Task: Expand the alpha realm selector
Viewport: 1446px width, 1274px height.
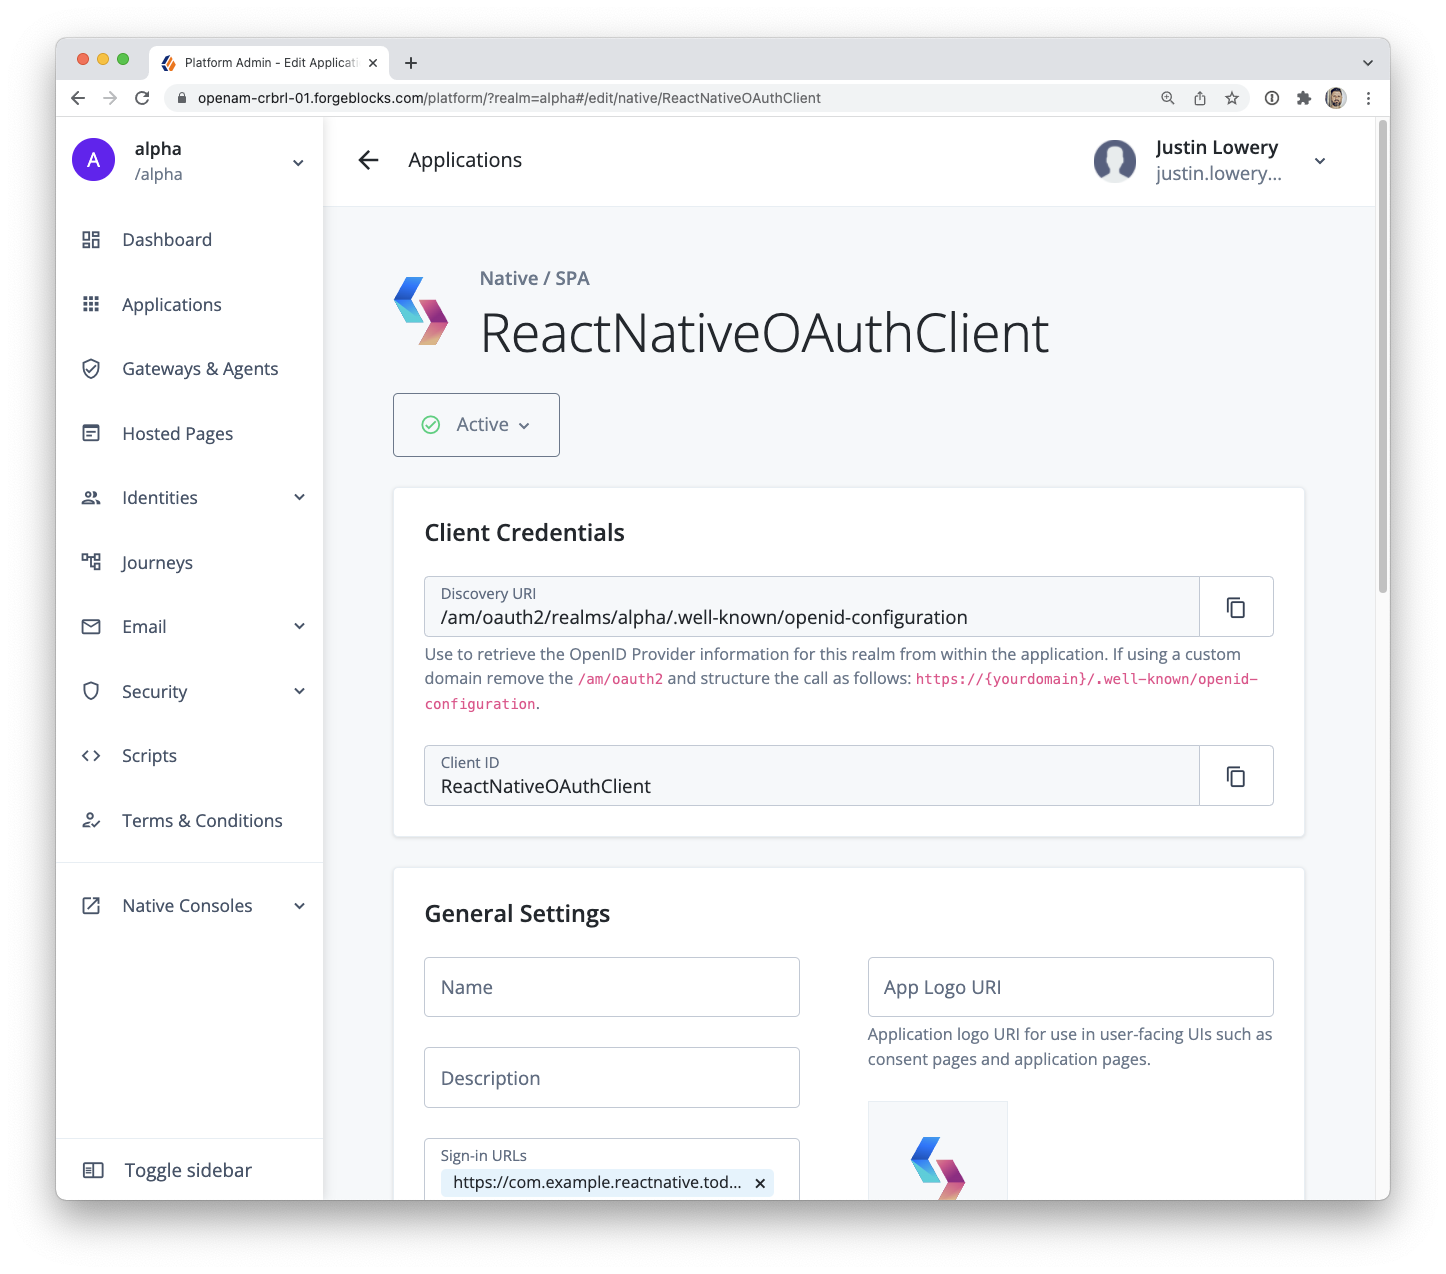Action: point(298,162)
